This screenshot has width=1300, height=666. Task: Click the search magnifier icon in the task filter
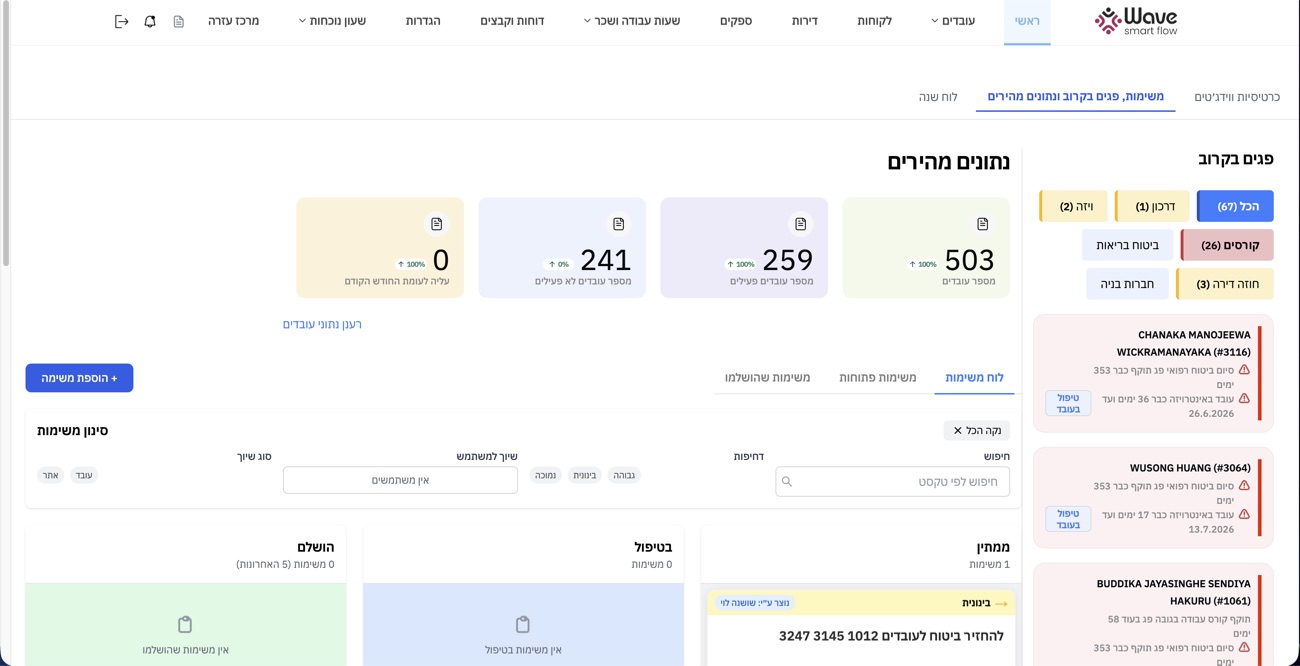(787, 482)
